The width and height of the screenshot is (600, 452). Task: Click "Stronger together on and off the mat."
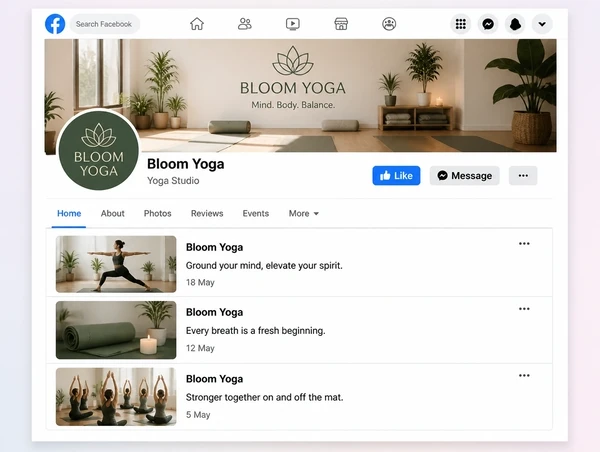[x=264, y=397]
